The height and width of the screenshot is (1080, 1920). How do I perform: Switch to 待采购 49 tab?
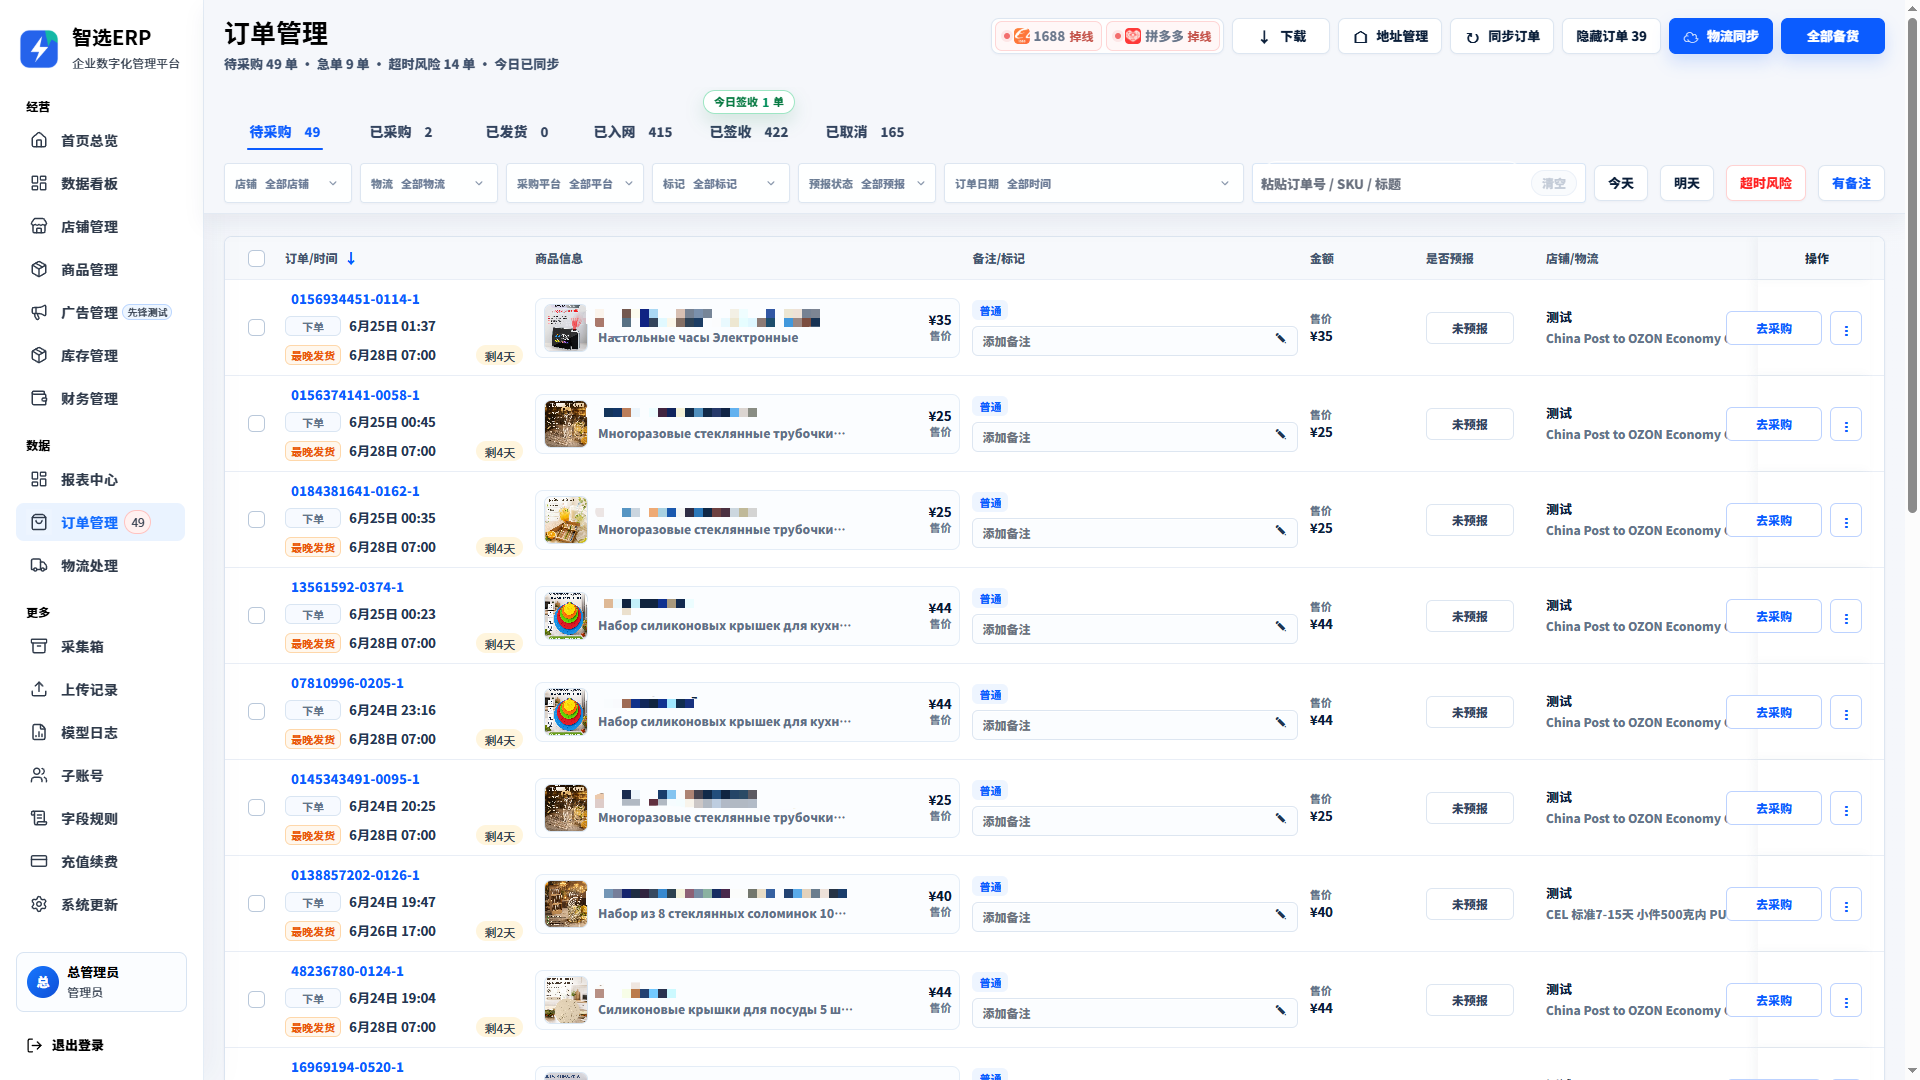click(x=285, y=132)
